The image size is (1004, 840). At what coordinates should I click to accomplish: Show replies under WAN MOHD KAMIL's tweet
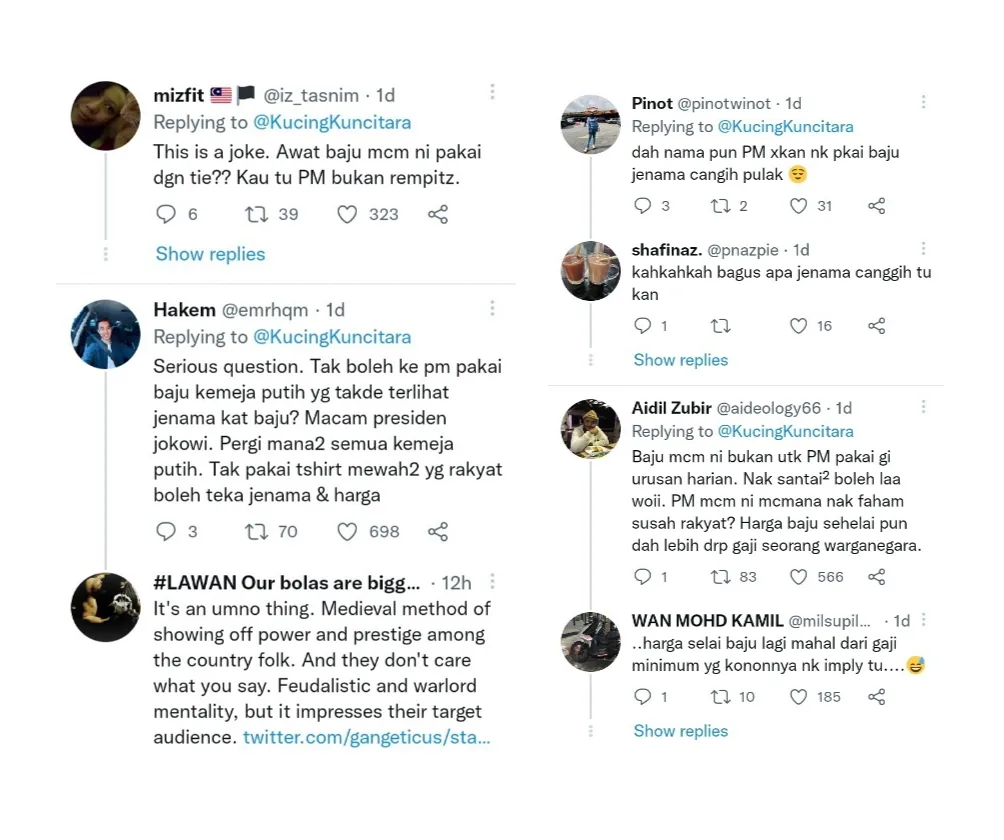680,731
